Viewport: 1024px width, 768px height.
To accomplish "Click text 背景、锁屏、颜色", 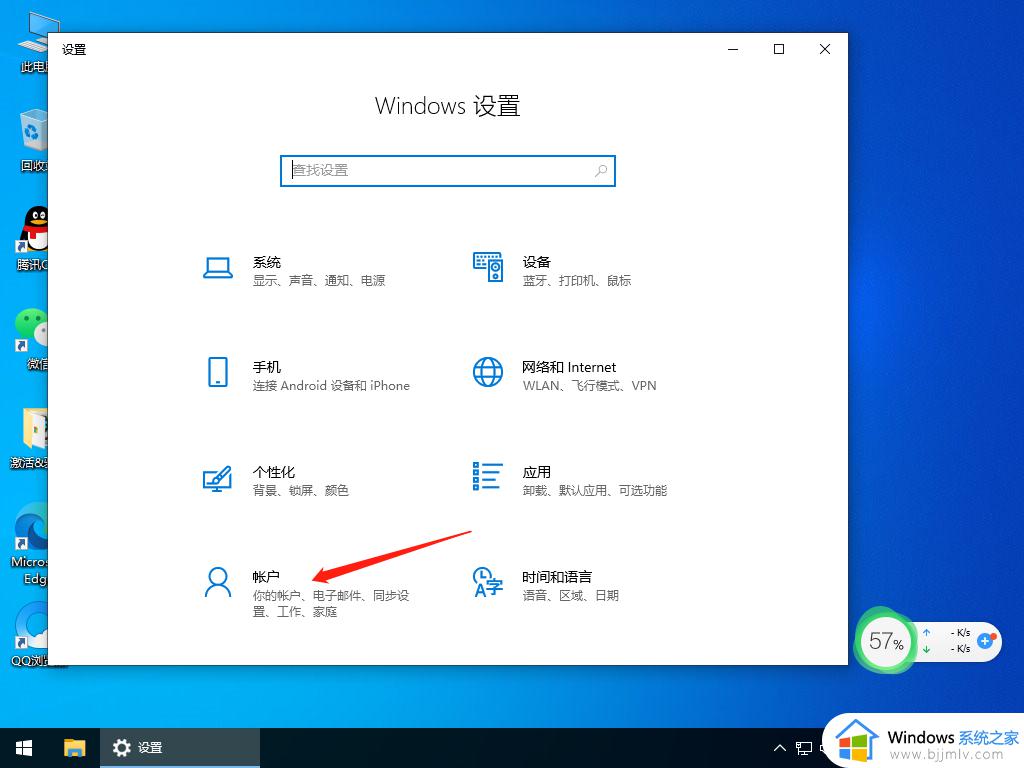I will 301,490.
